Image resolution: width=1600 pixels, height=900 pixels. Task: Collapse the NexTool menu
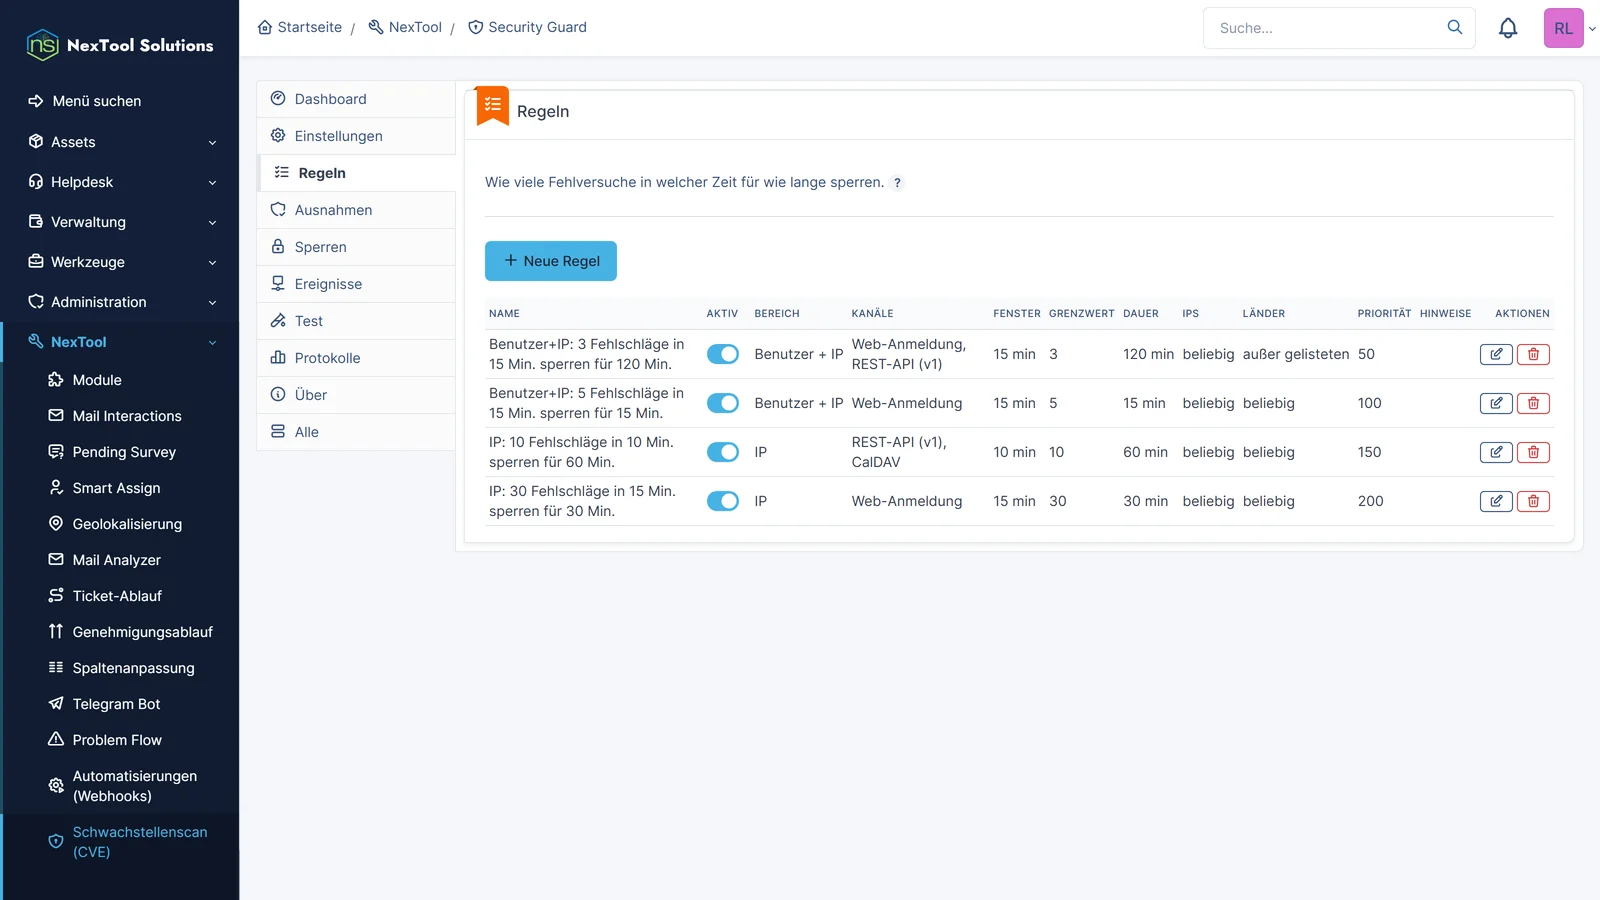coord(122,342)
